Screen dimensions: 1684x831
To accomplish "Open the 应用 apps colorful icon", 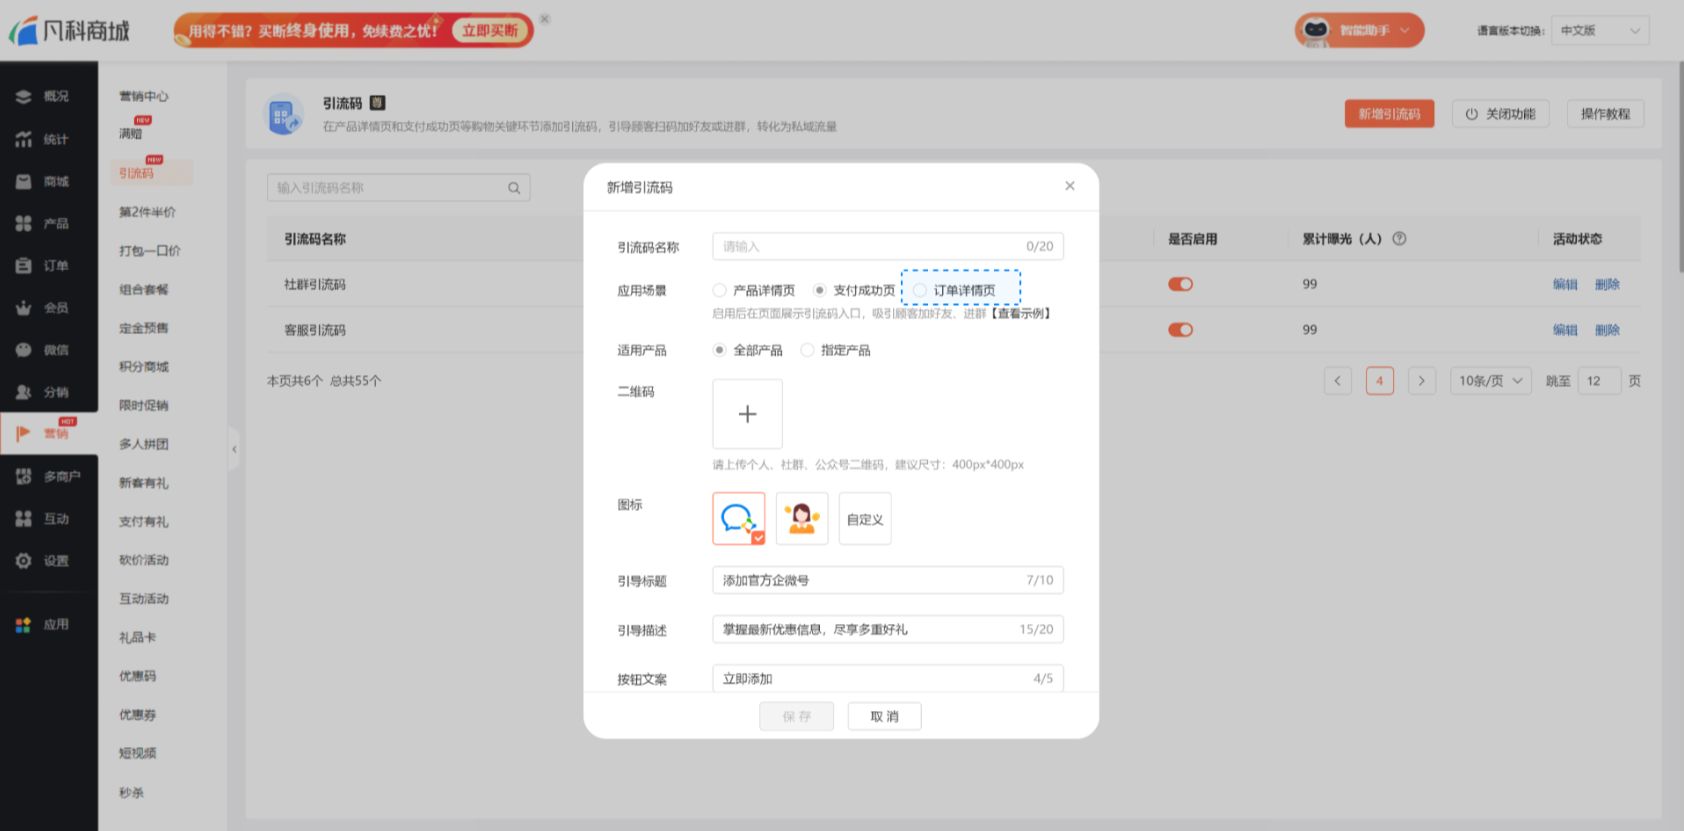I will coord(23,624).
